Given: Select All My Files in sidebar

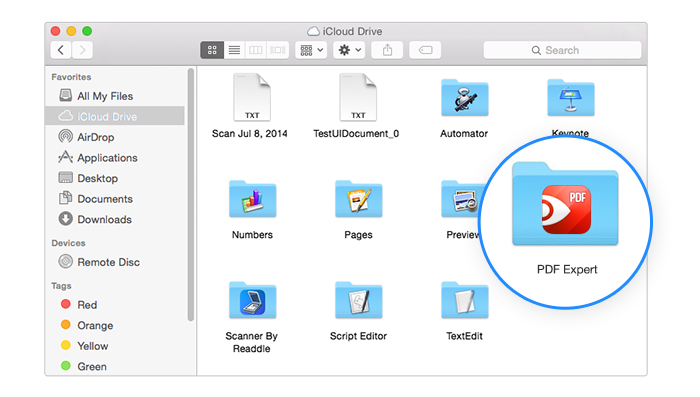Looking at the screenshot, I should (x=115, y=96).
